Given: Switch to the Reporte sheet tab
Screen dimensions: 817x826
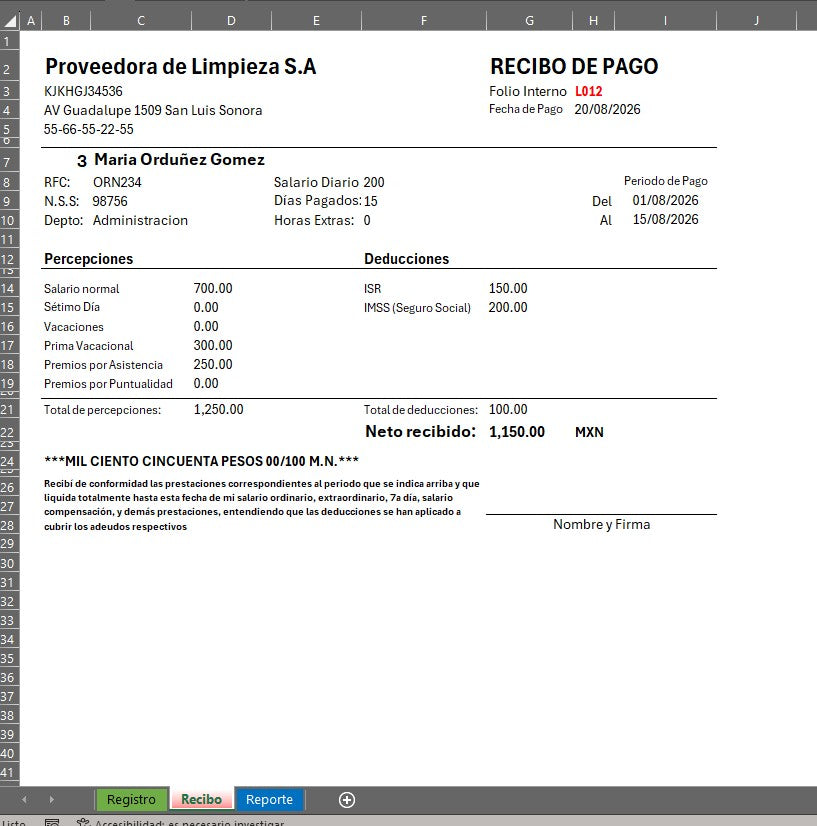Looking at the screenshot, I should click(x=269, y=800).
